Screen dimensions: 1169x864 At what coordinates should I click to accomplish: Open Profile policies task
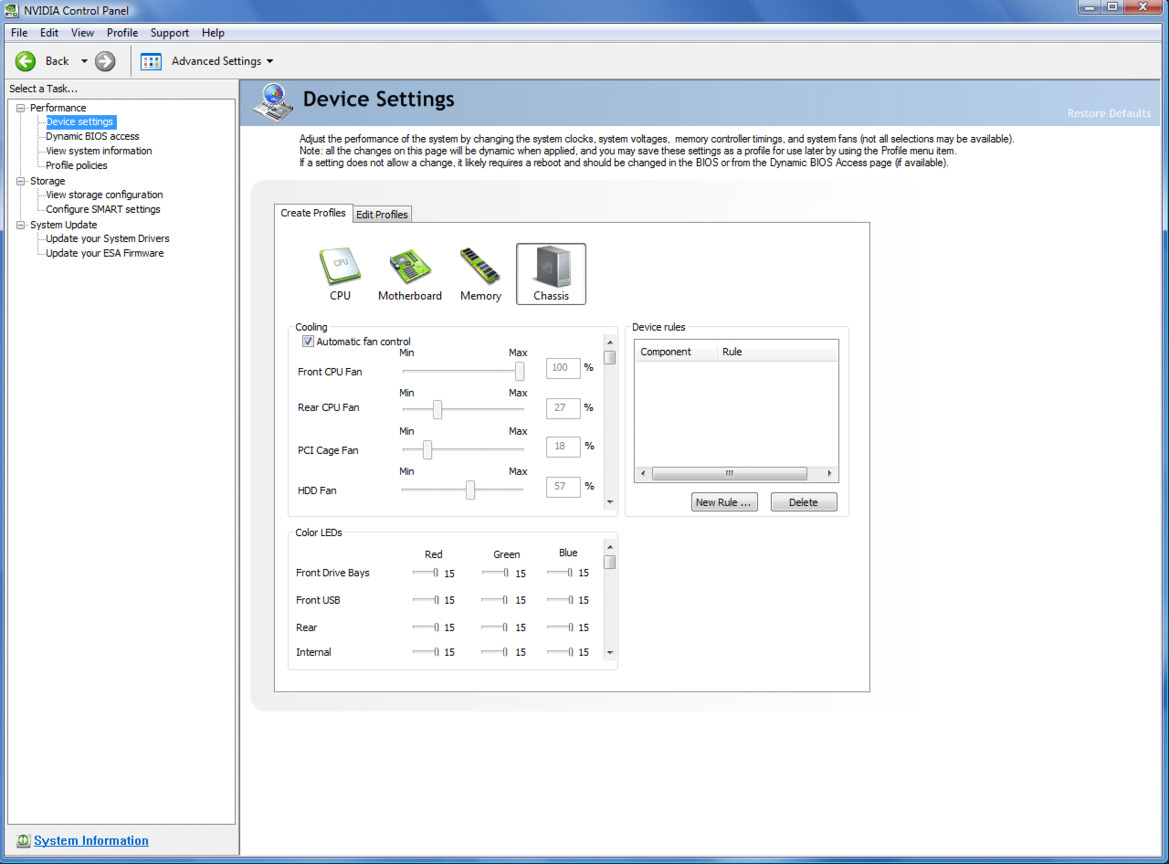pos(76,165)
